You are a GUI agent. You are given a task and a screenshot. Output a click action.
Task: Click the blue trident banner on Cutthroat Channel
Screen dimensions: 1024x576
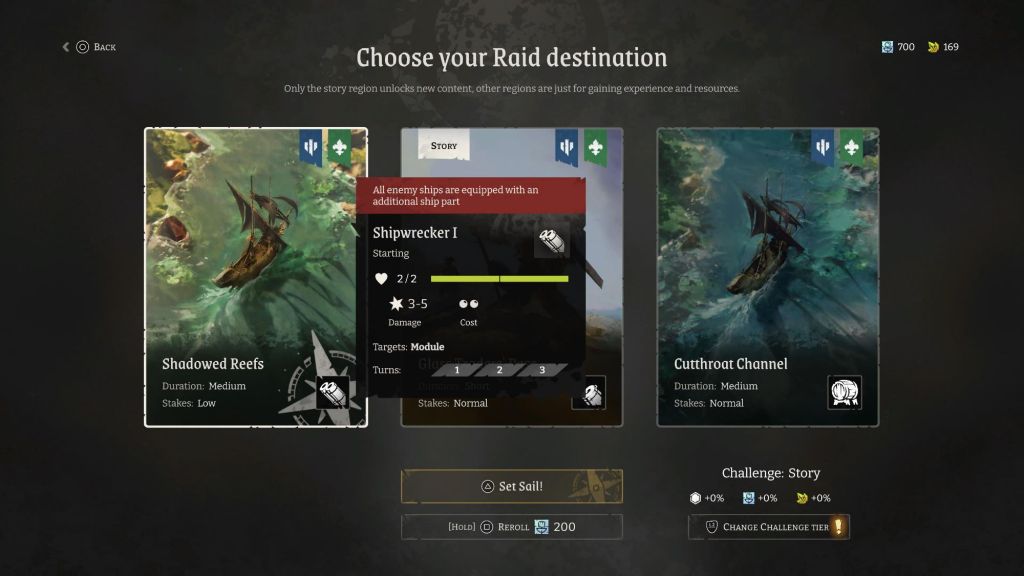coord(823,147)
